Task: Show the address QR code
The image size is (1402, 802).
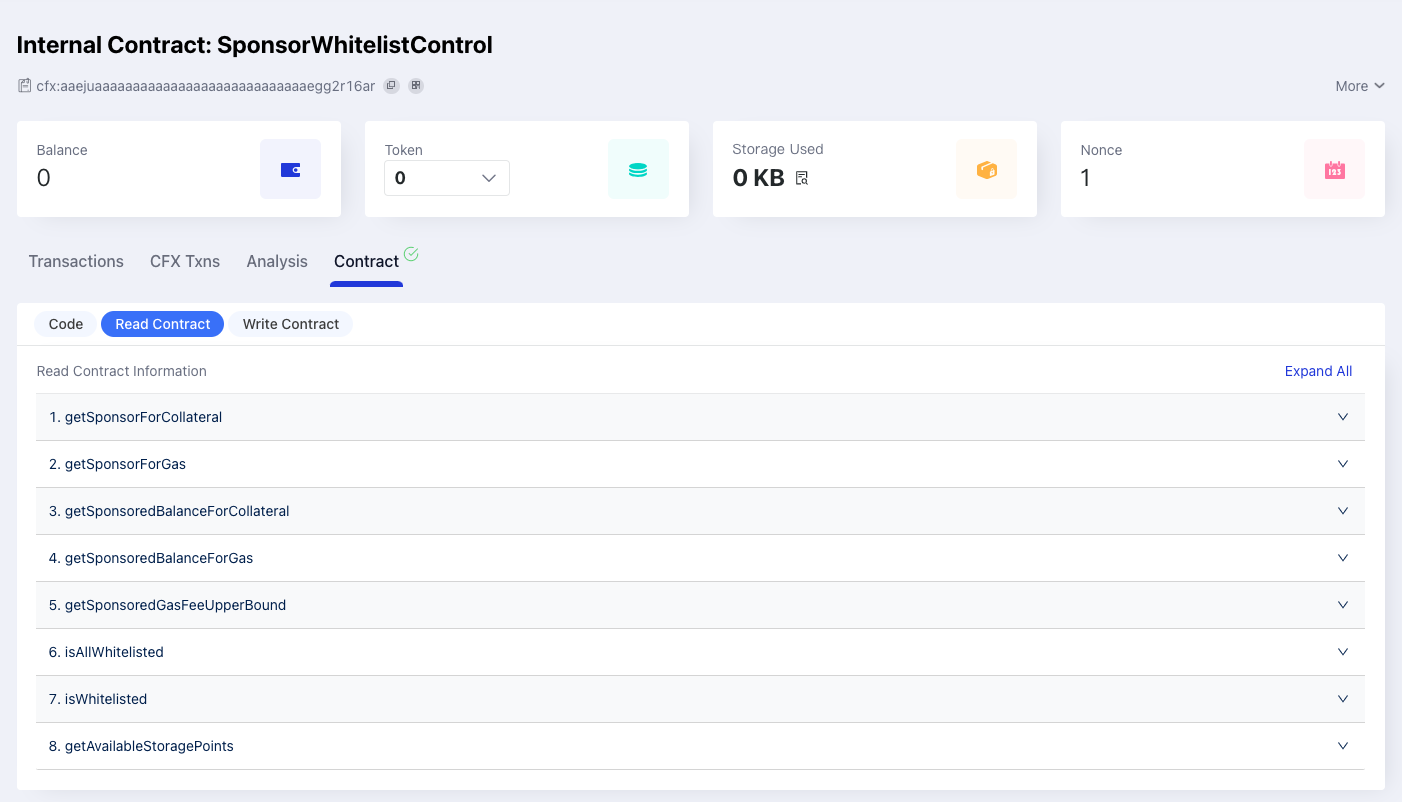Action: tap(416, 86)
